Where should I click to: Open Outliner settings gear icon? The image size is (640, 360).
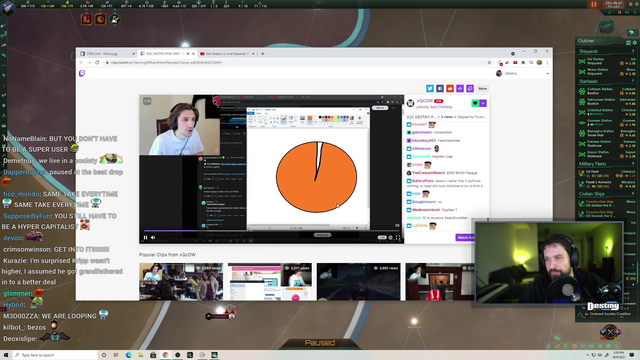click(x=635, y=42)
